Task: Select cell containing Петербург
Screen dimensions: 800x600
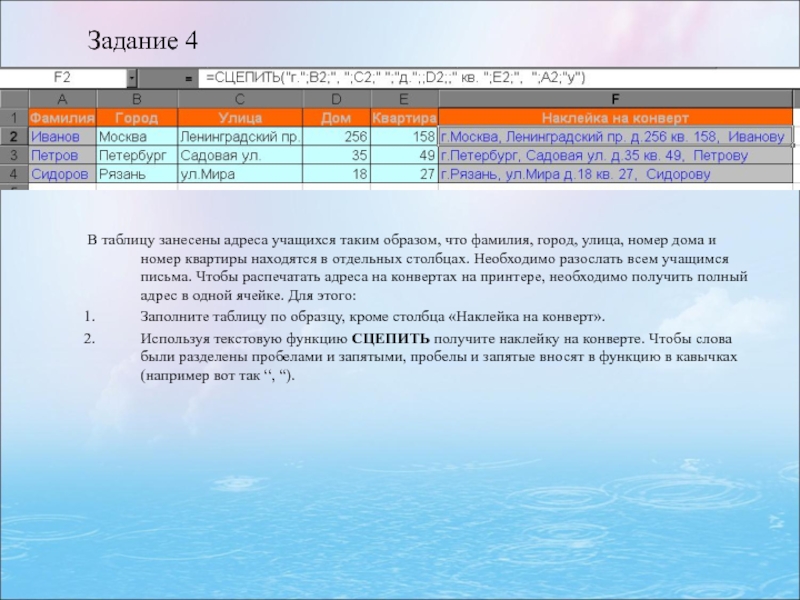Action: (x=136, y=155)
